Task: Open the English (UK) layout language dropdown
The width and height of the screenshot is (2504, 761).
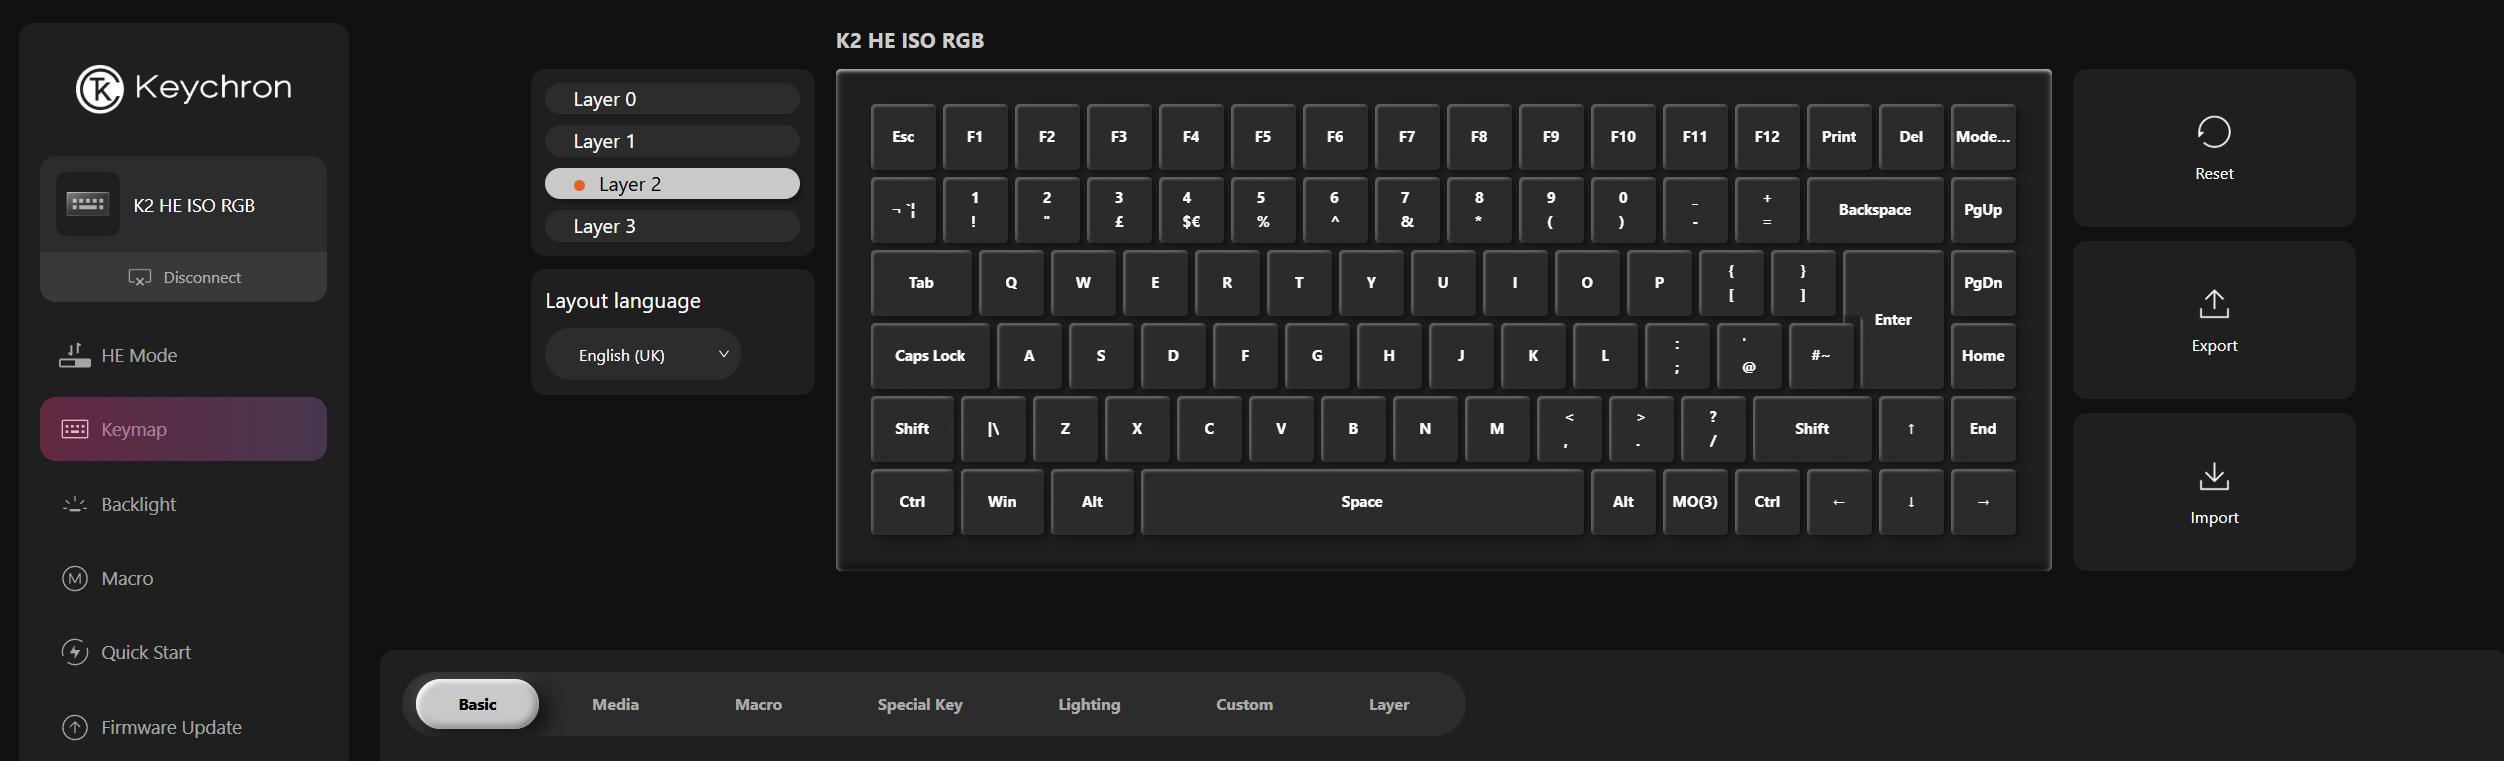Action: [643, 355]
